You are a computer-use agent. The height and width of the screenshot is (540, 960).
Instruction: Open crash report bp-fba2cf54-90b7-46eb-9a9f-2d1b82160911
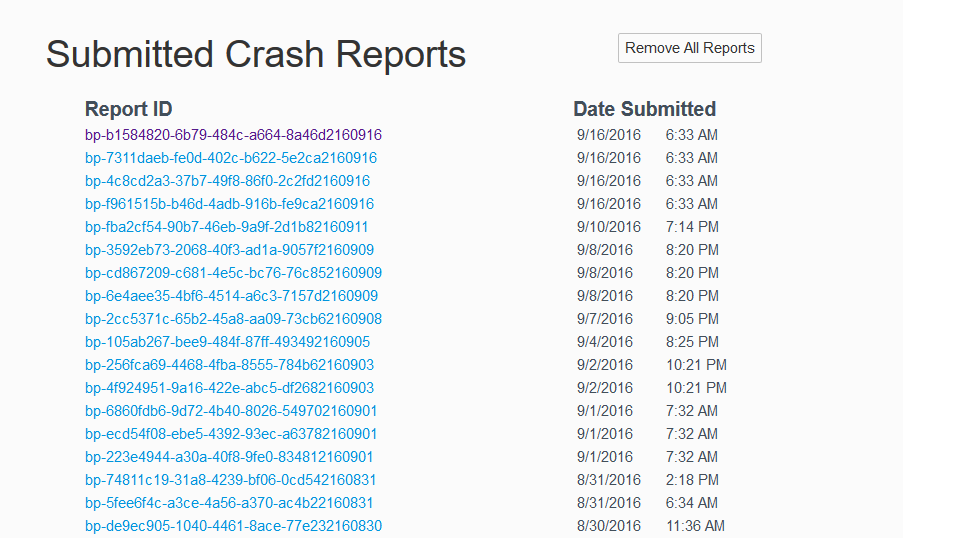[226, 227]
